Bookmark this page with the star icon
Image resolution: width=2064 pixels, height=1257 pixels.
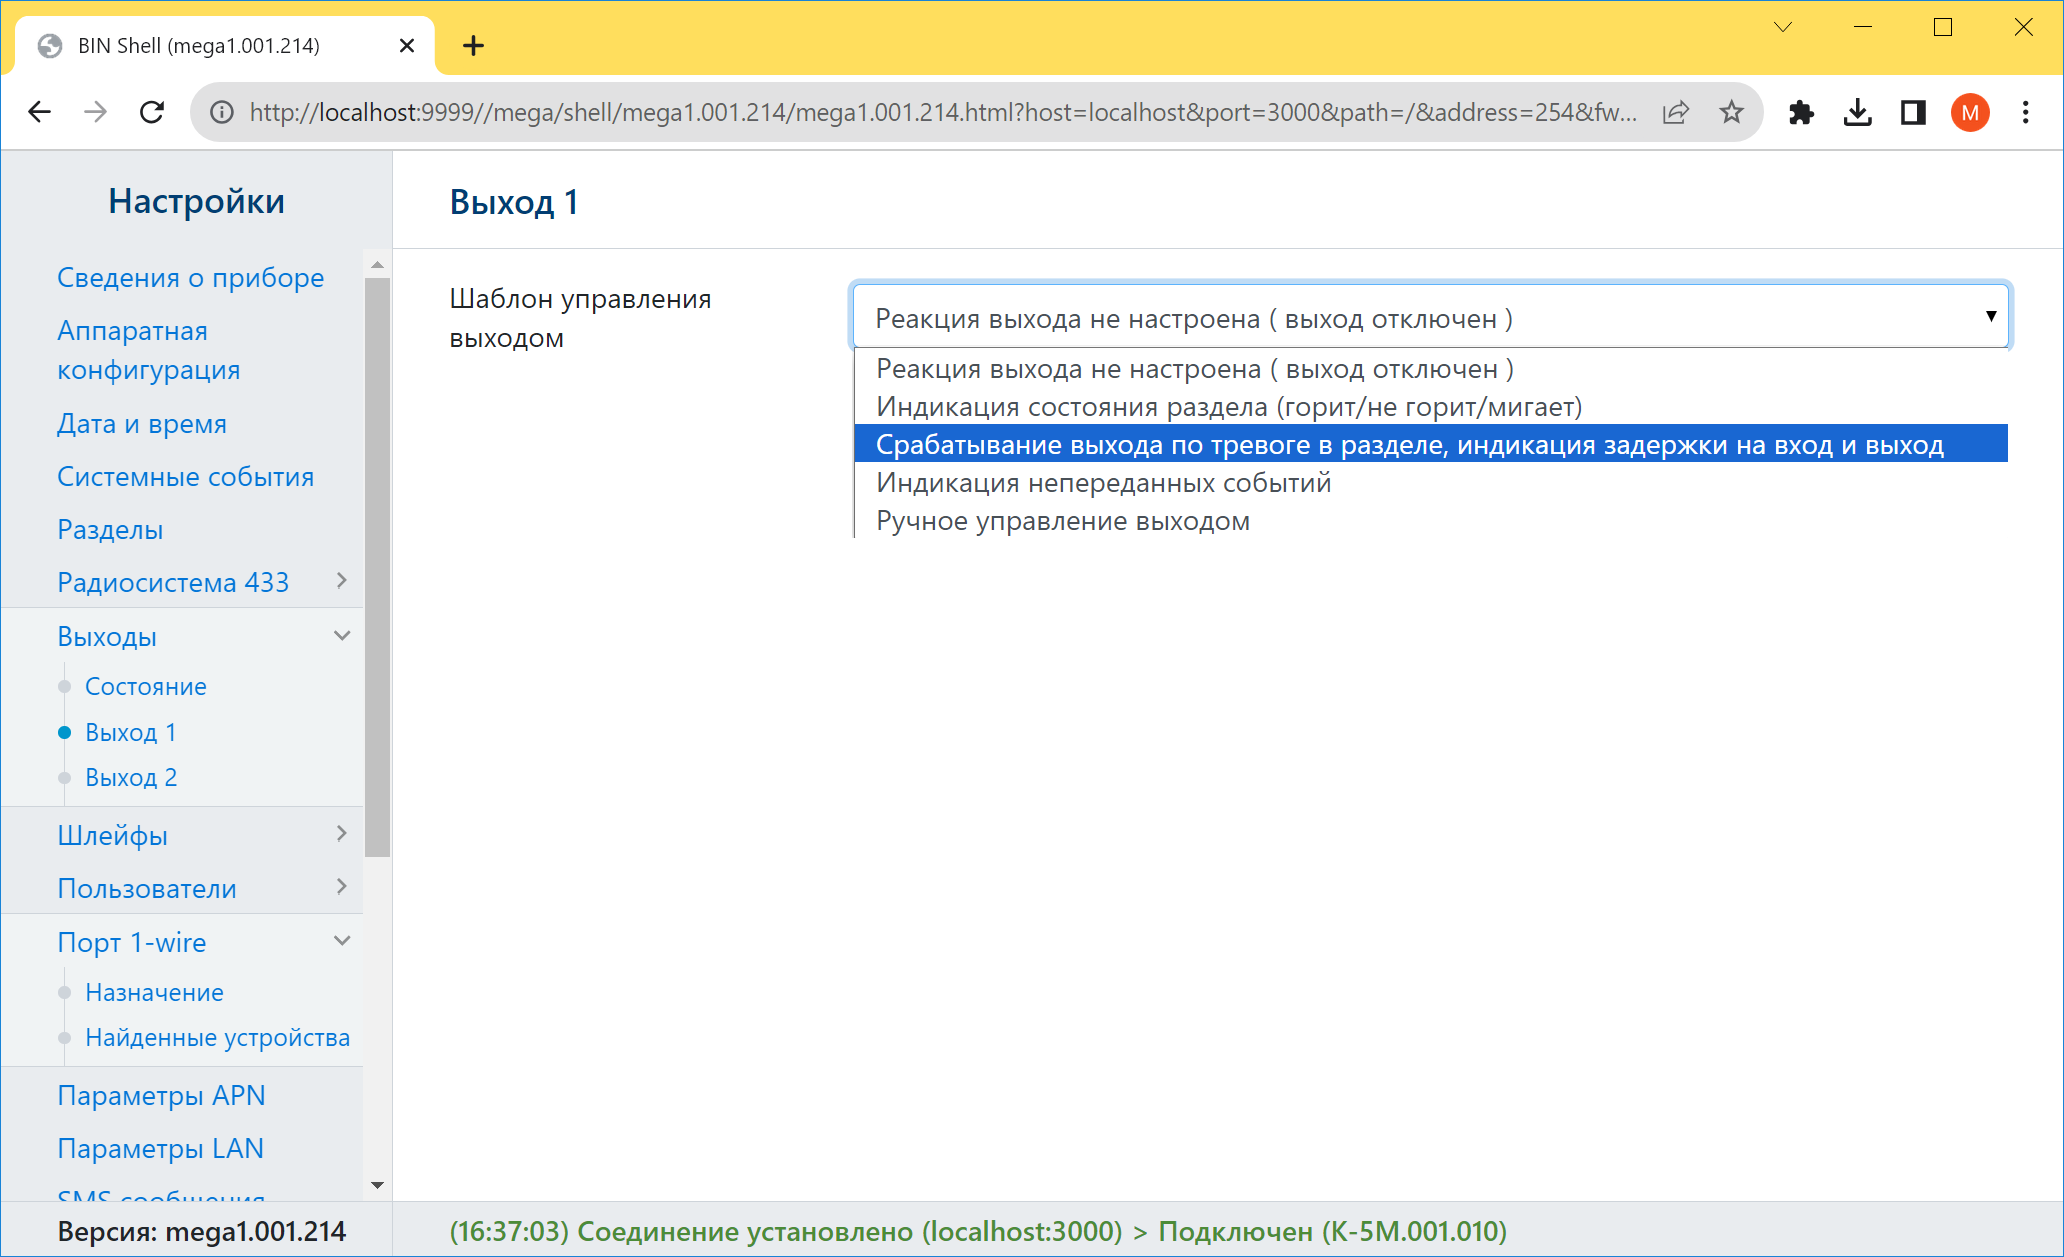click(1732, 112)
